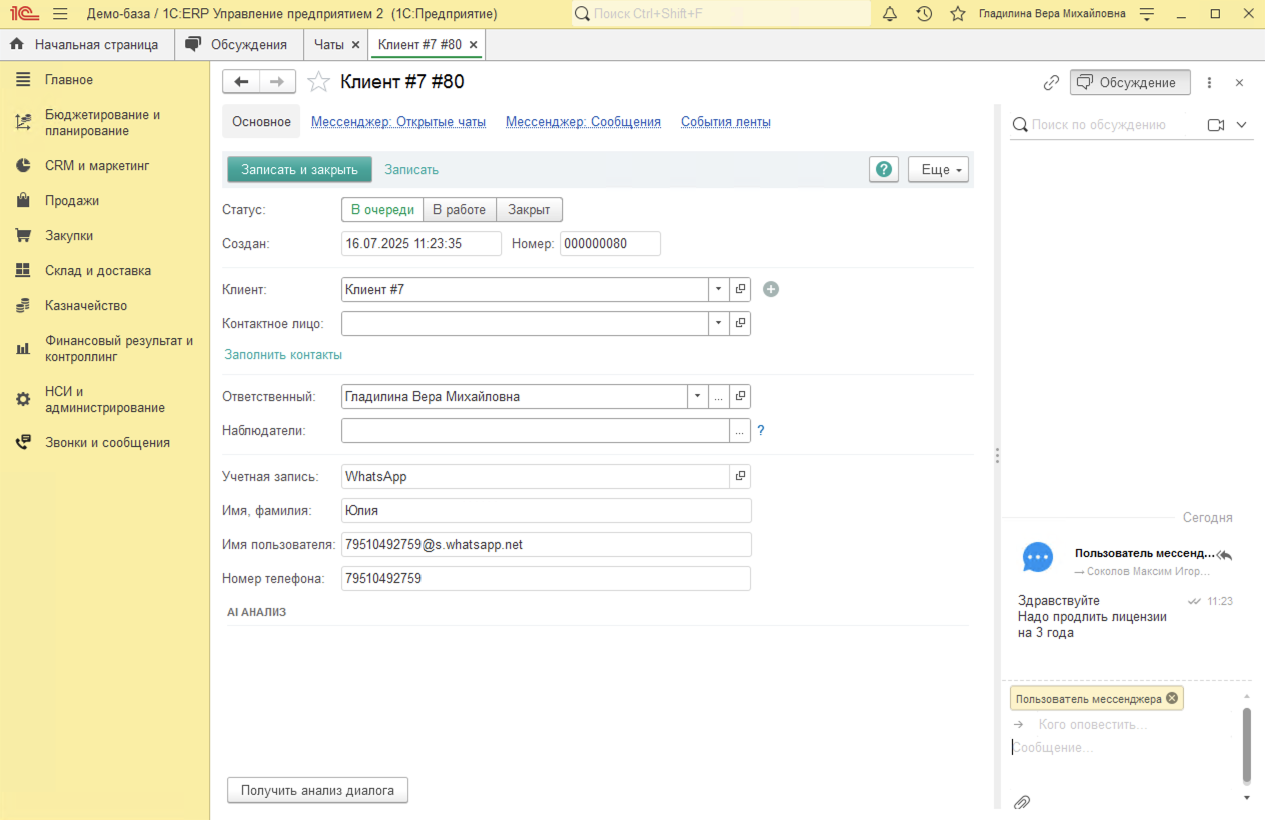1265x820 pixels.
Task: Click the Заполнить контакты link
Action: (283, 355)
